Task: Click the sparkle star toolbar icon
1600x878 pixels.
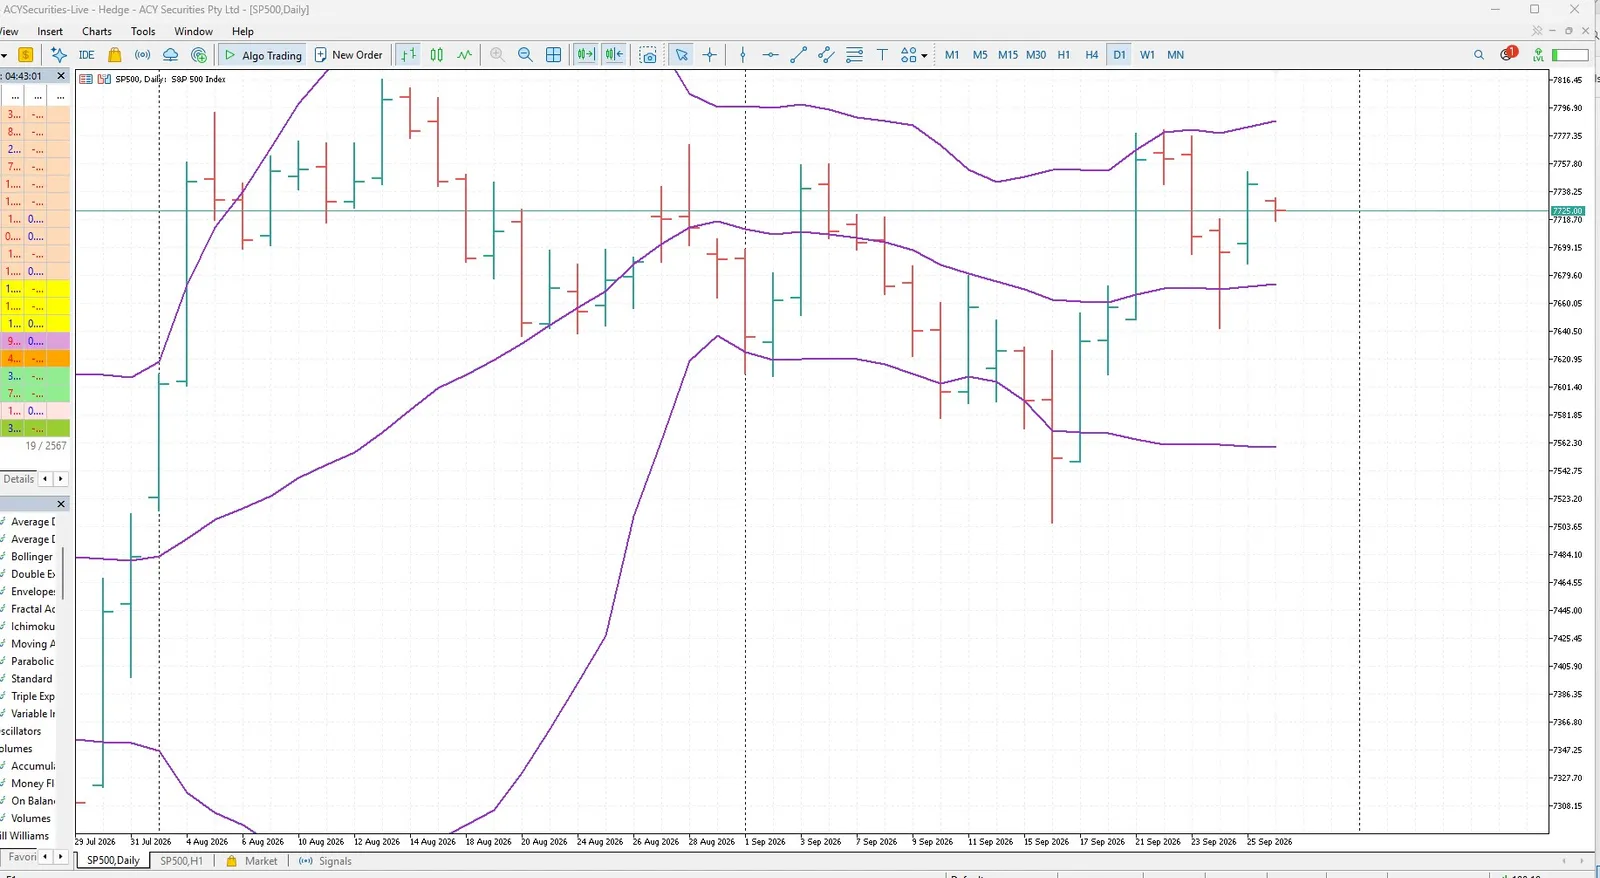Action: click(x=59, y=55)
